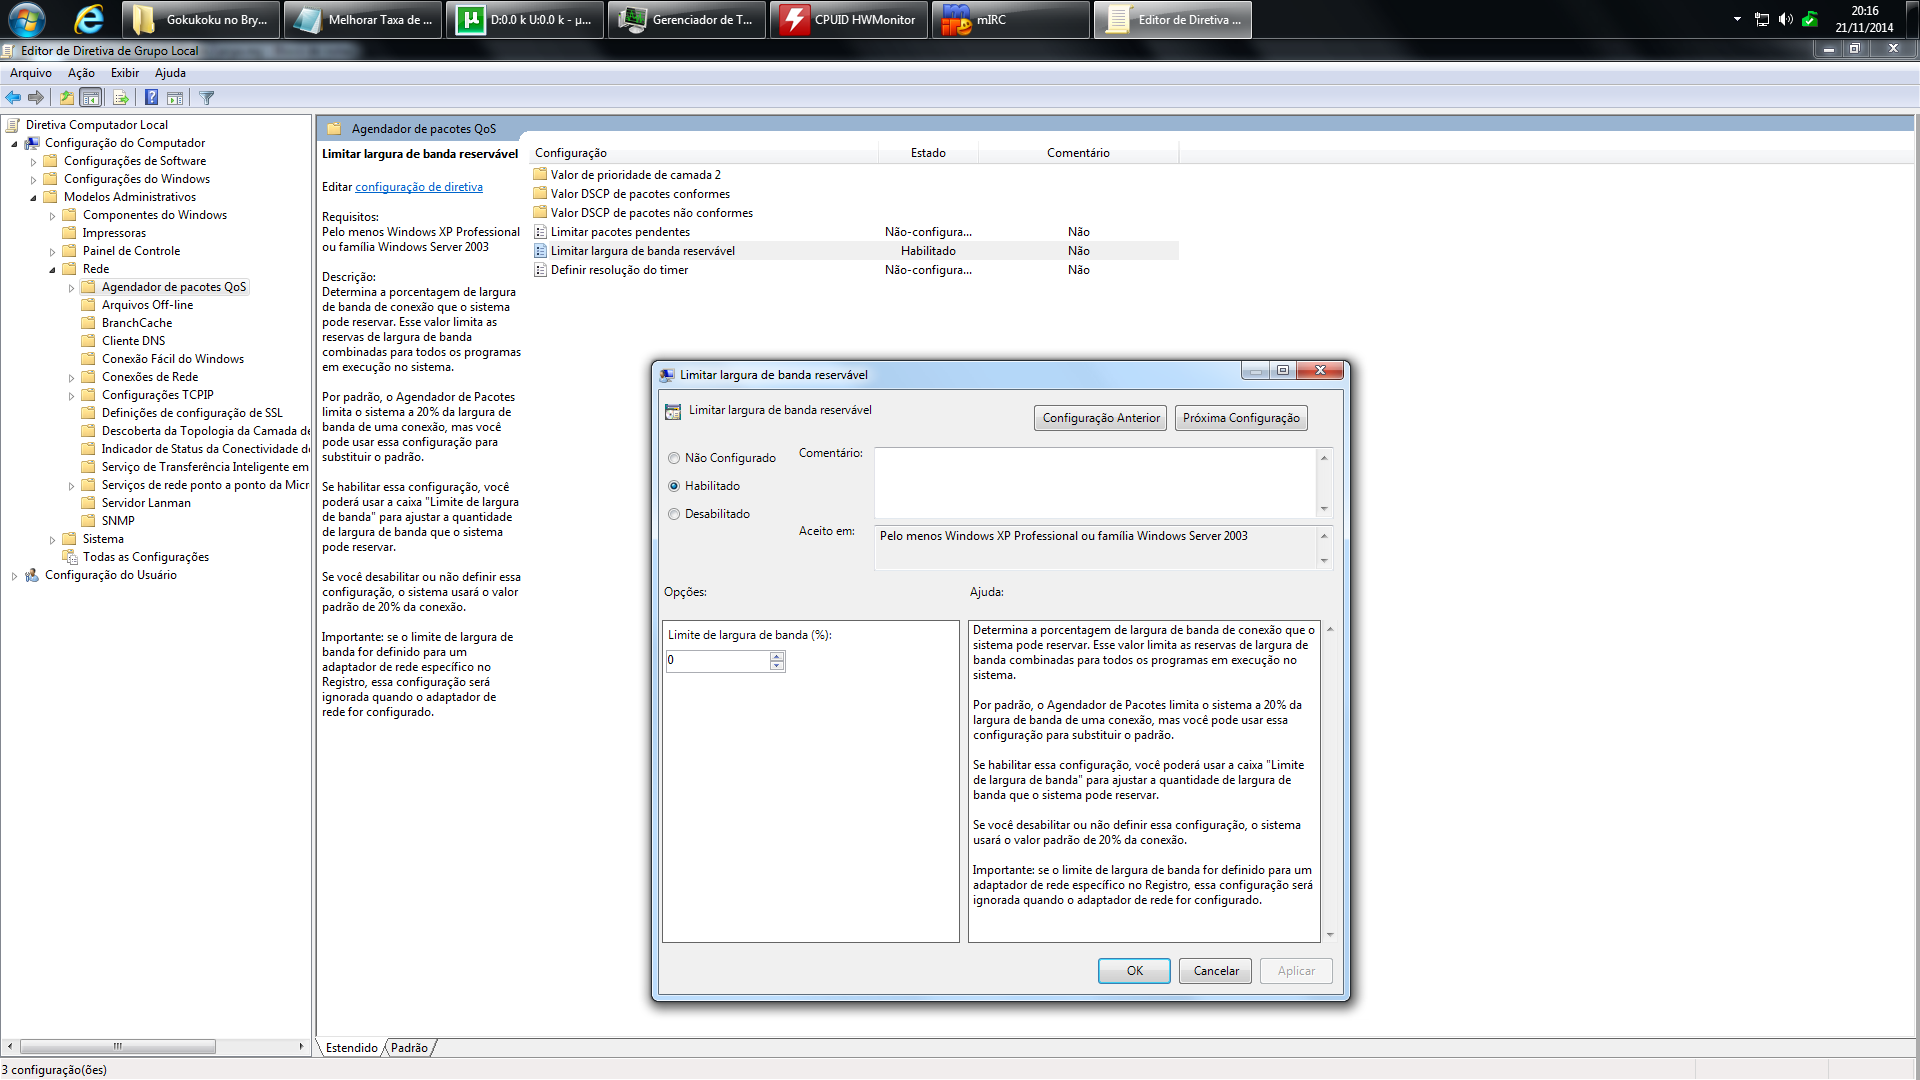The width and height of the screenshot is (1920, 1080).
Task: Click the Configuração Anterior button
Action: (x=1100, y=418)
